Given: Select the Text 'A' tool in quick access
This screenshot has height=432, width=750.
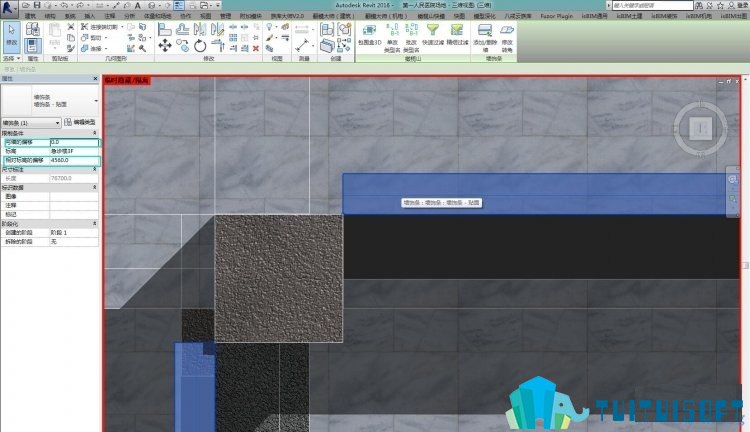Looking at the screenshot, I should coord(137,5).
